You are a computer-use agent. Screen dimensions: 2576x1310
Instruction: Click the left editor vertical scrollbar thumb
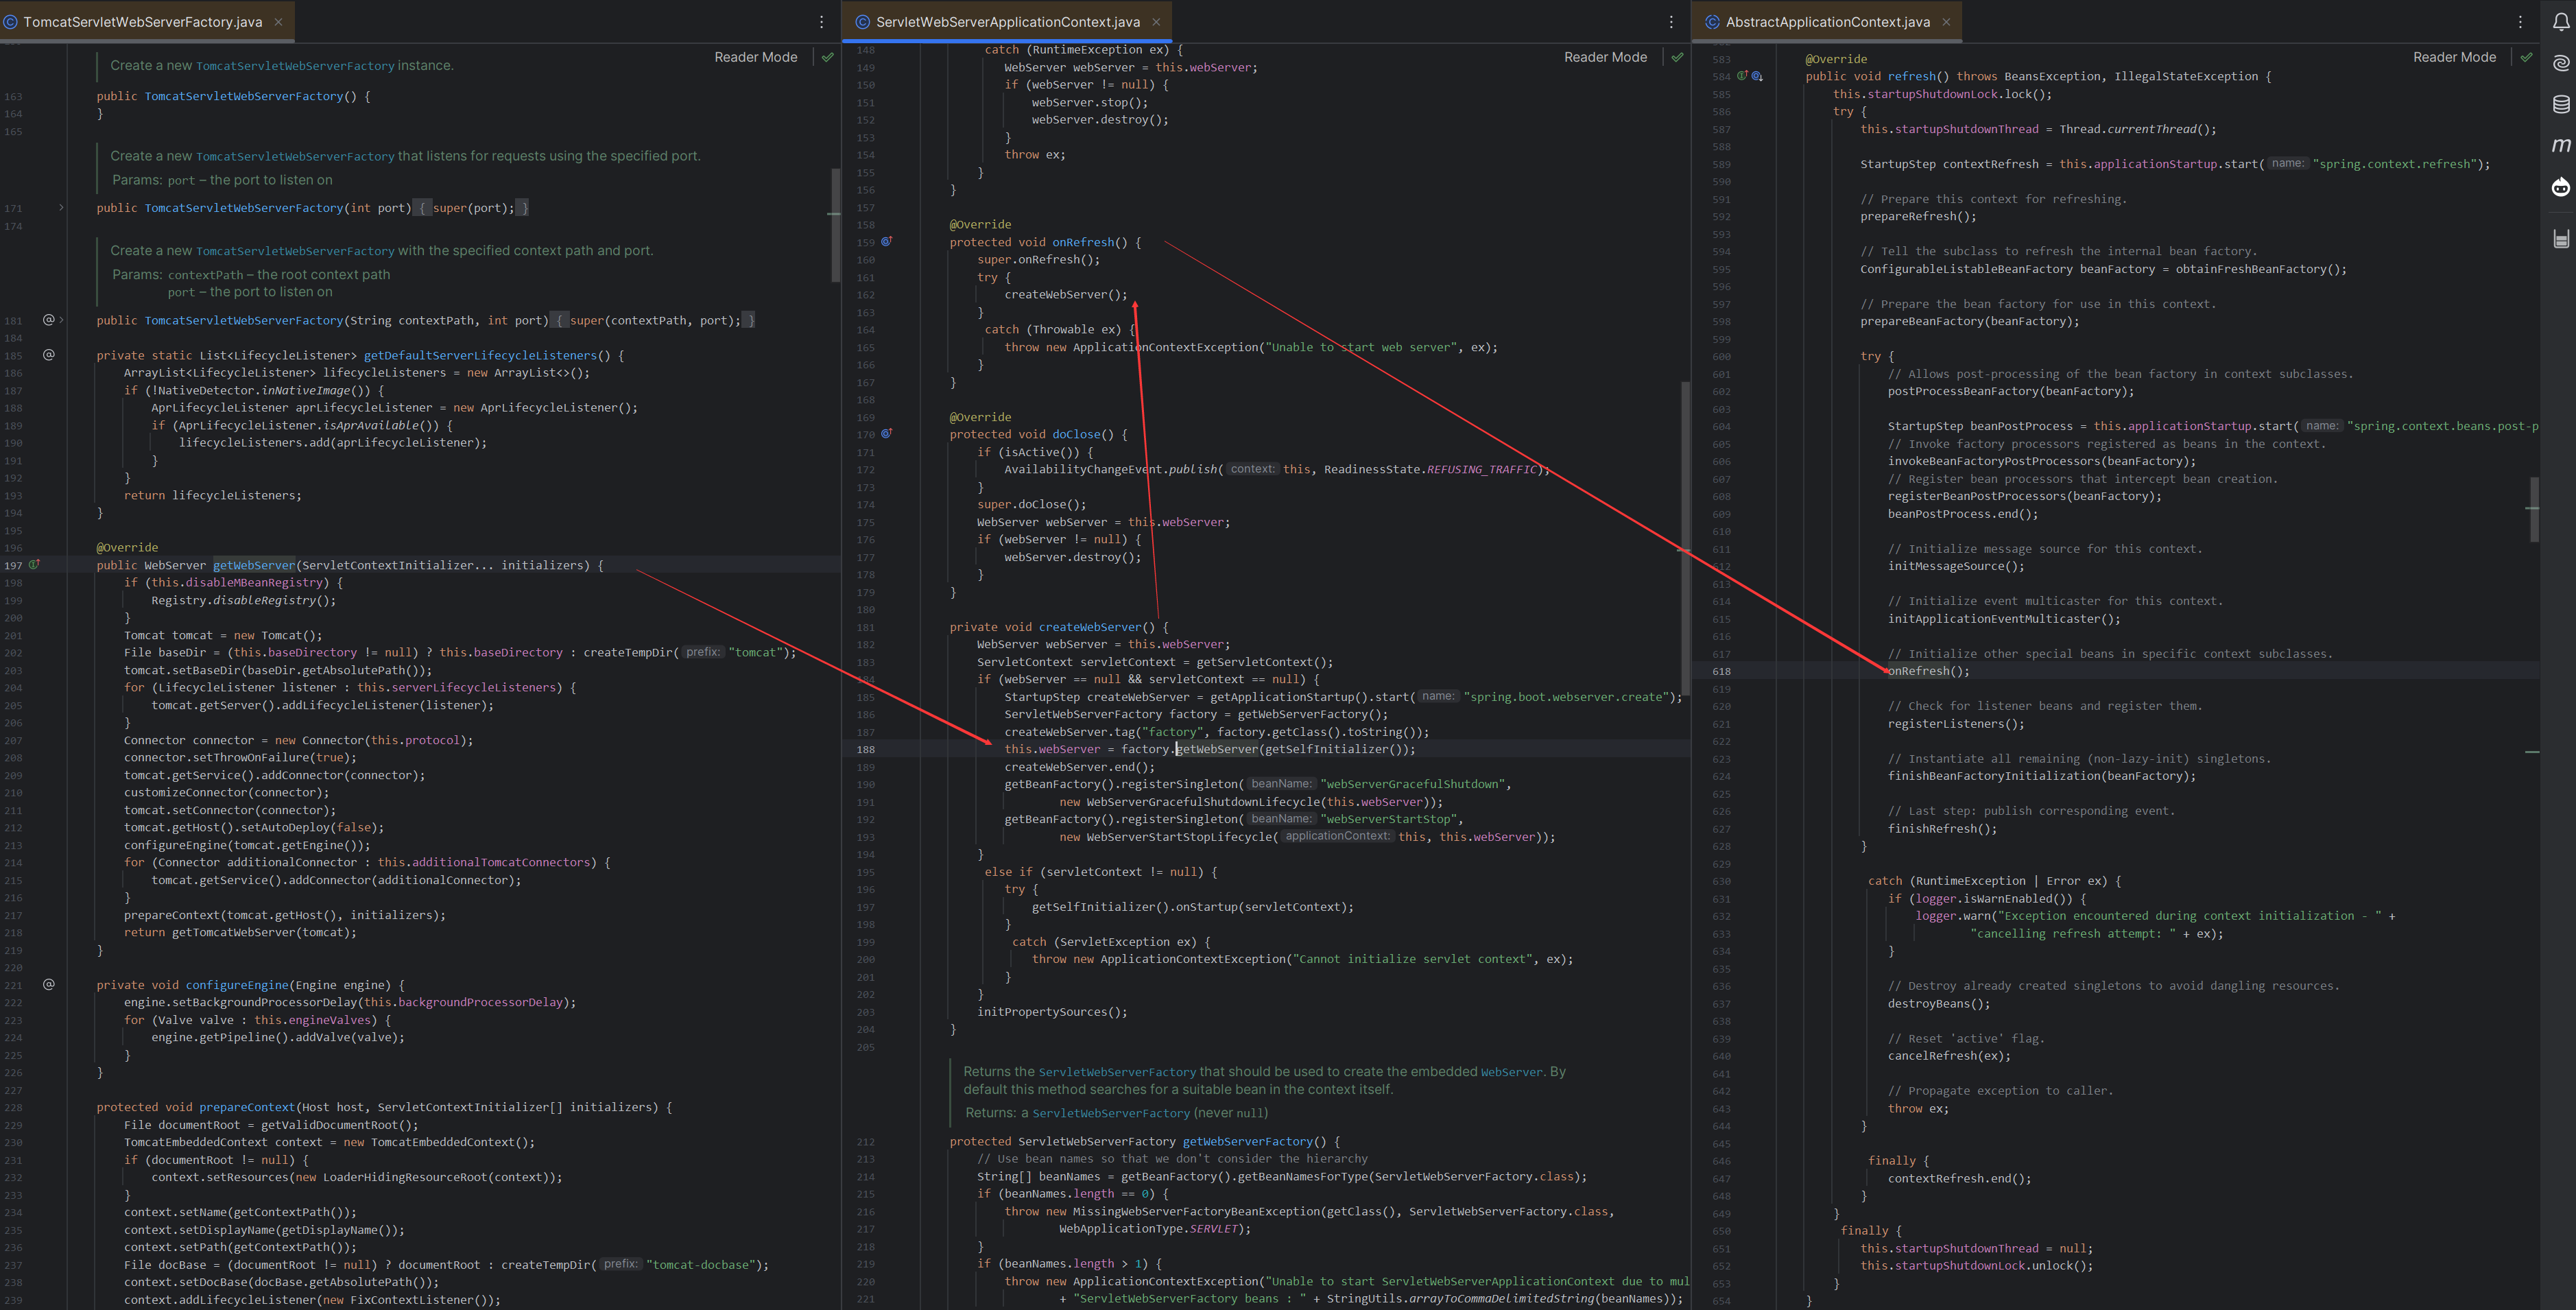click(x=835, y=226)
